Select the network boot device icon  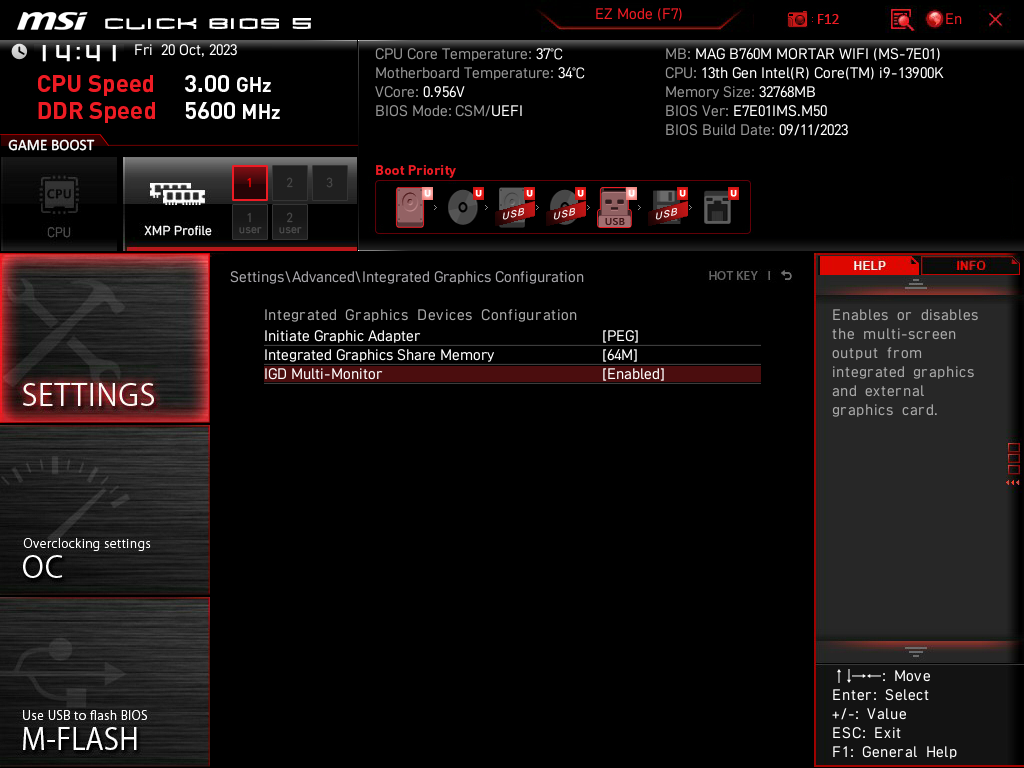pos(720,207)
